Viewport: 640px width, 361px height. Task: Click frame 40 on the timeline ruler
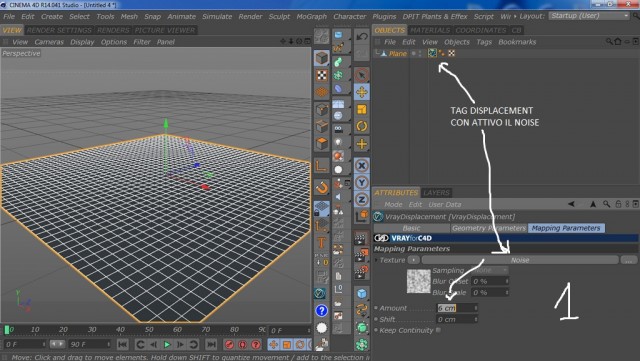120,329
